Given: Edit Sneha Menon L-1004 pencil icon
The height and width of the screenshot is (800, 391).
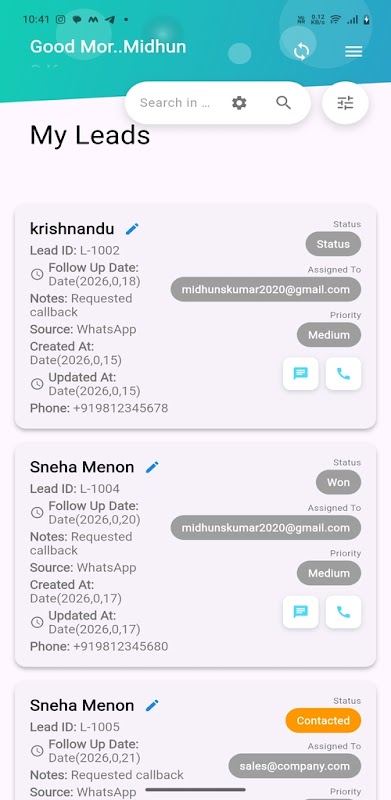Looking at the screenshot, I should [x=152, y=467].
